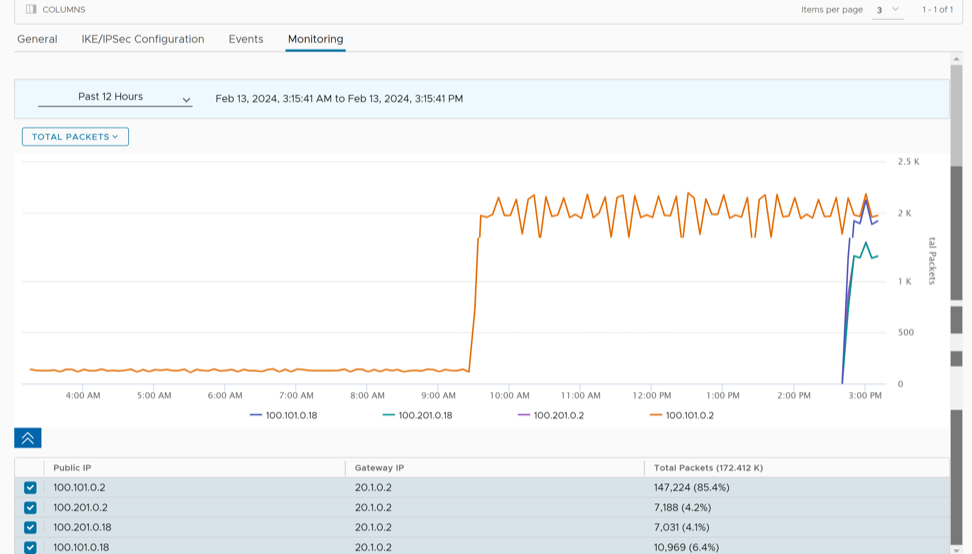Screen dimensions: 972x554
Task: Switch to the Events tab
Action: pos(246,39)
